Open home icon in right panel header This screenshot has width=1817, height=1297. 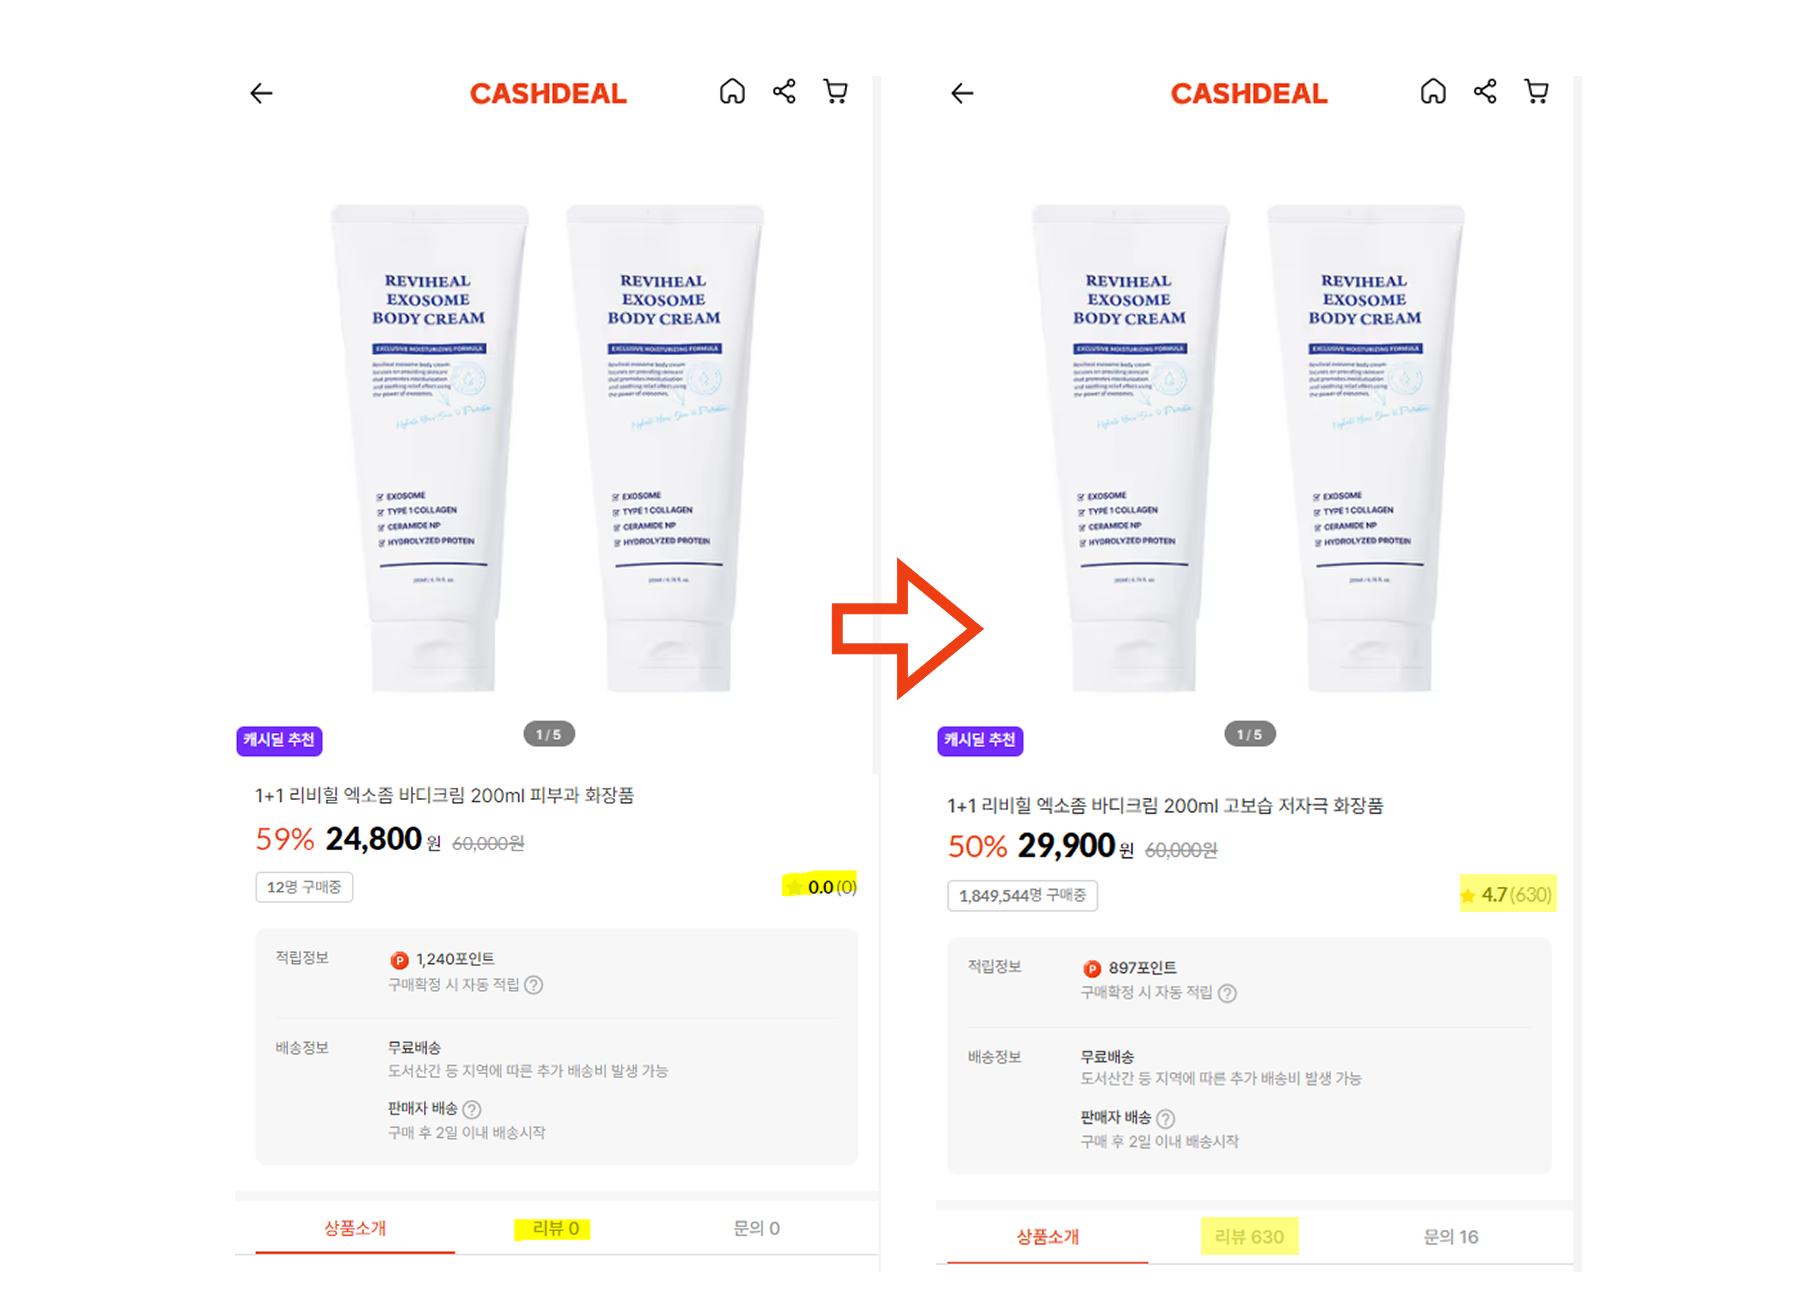(1433, 92)
